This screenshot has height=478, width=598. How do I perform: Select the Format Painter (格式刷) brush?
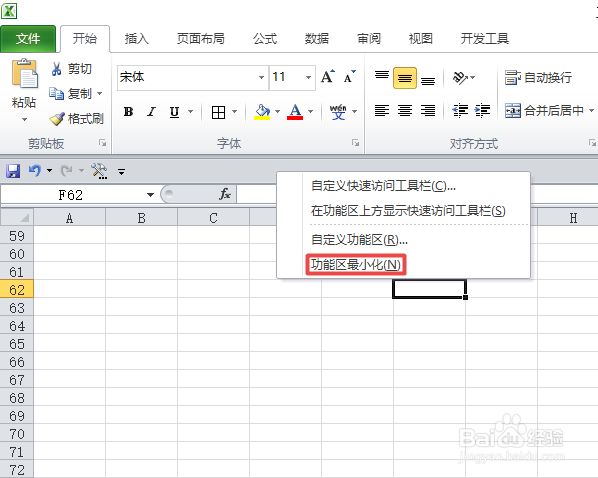(76, 119)
